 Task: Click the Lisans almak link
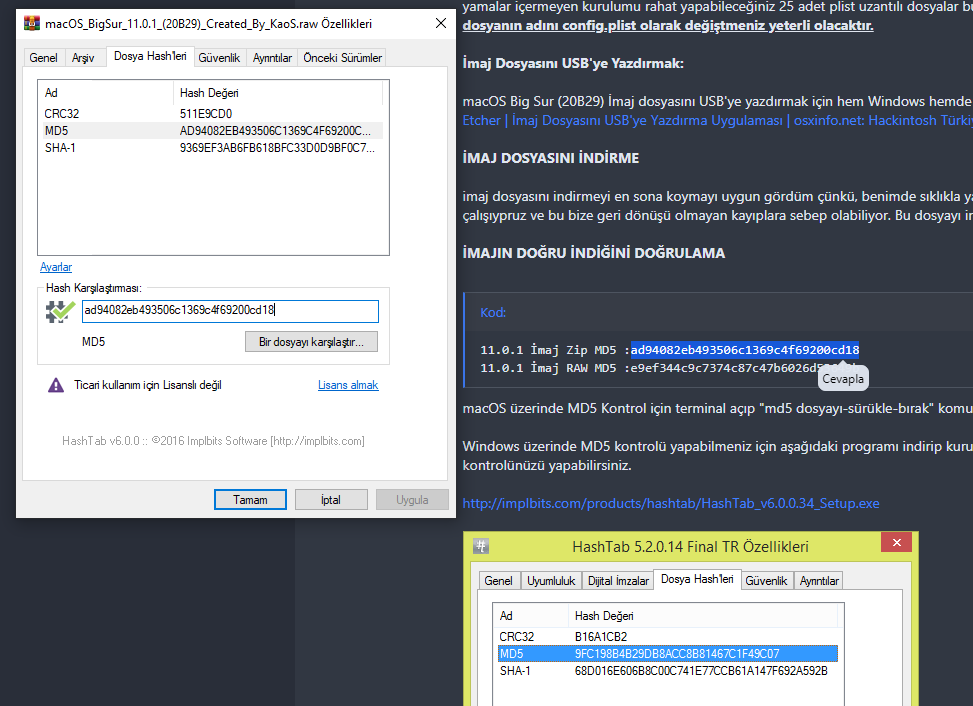coord(348,385)
